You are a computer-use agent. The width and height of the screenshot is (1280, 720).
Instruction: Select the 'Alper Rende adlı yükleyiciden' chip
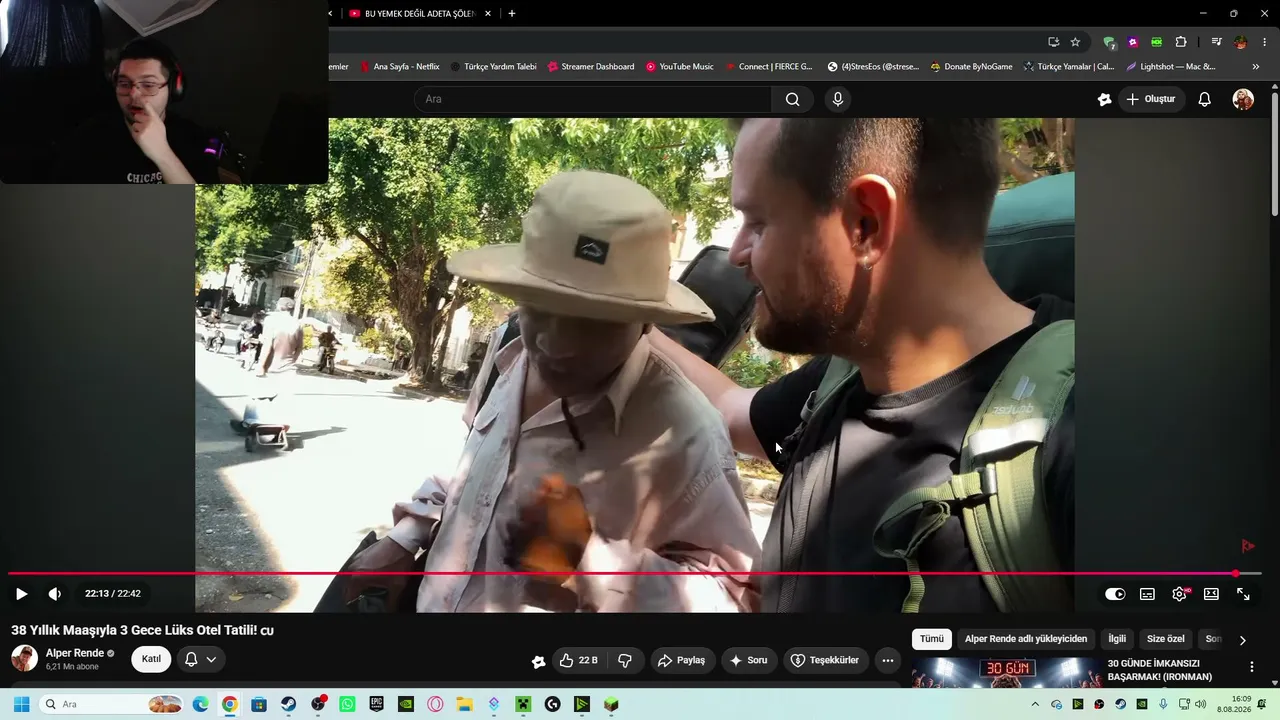coord(1025,639)
